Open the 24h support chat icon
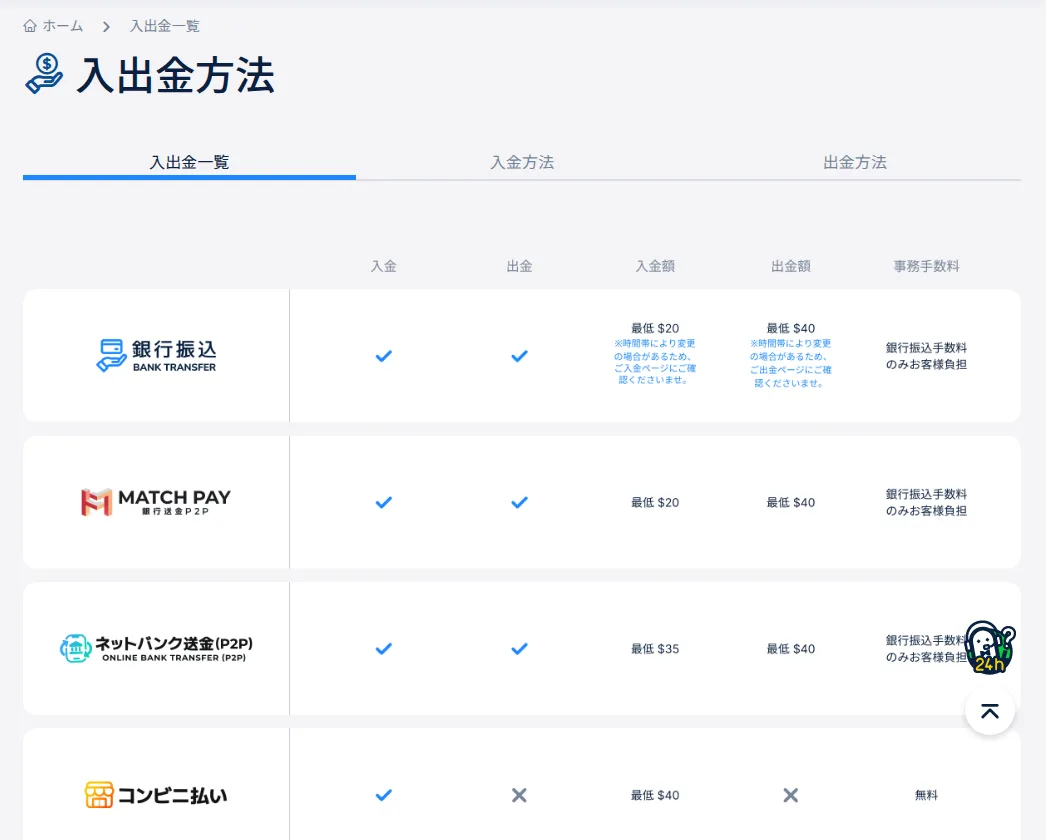 [x=990, y=647]
